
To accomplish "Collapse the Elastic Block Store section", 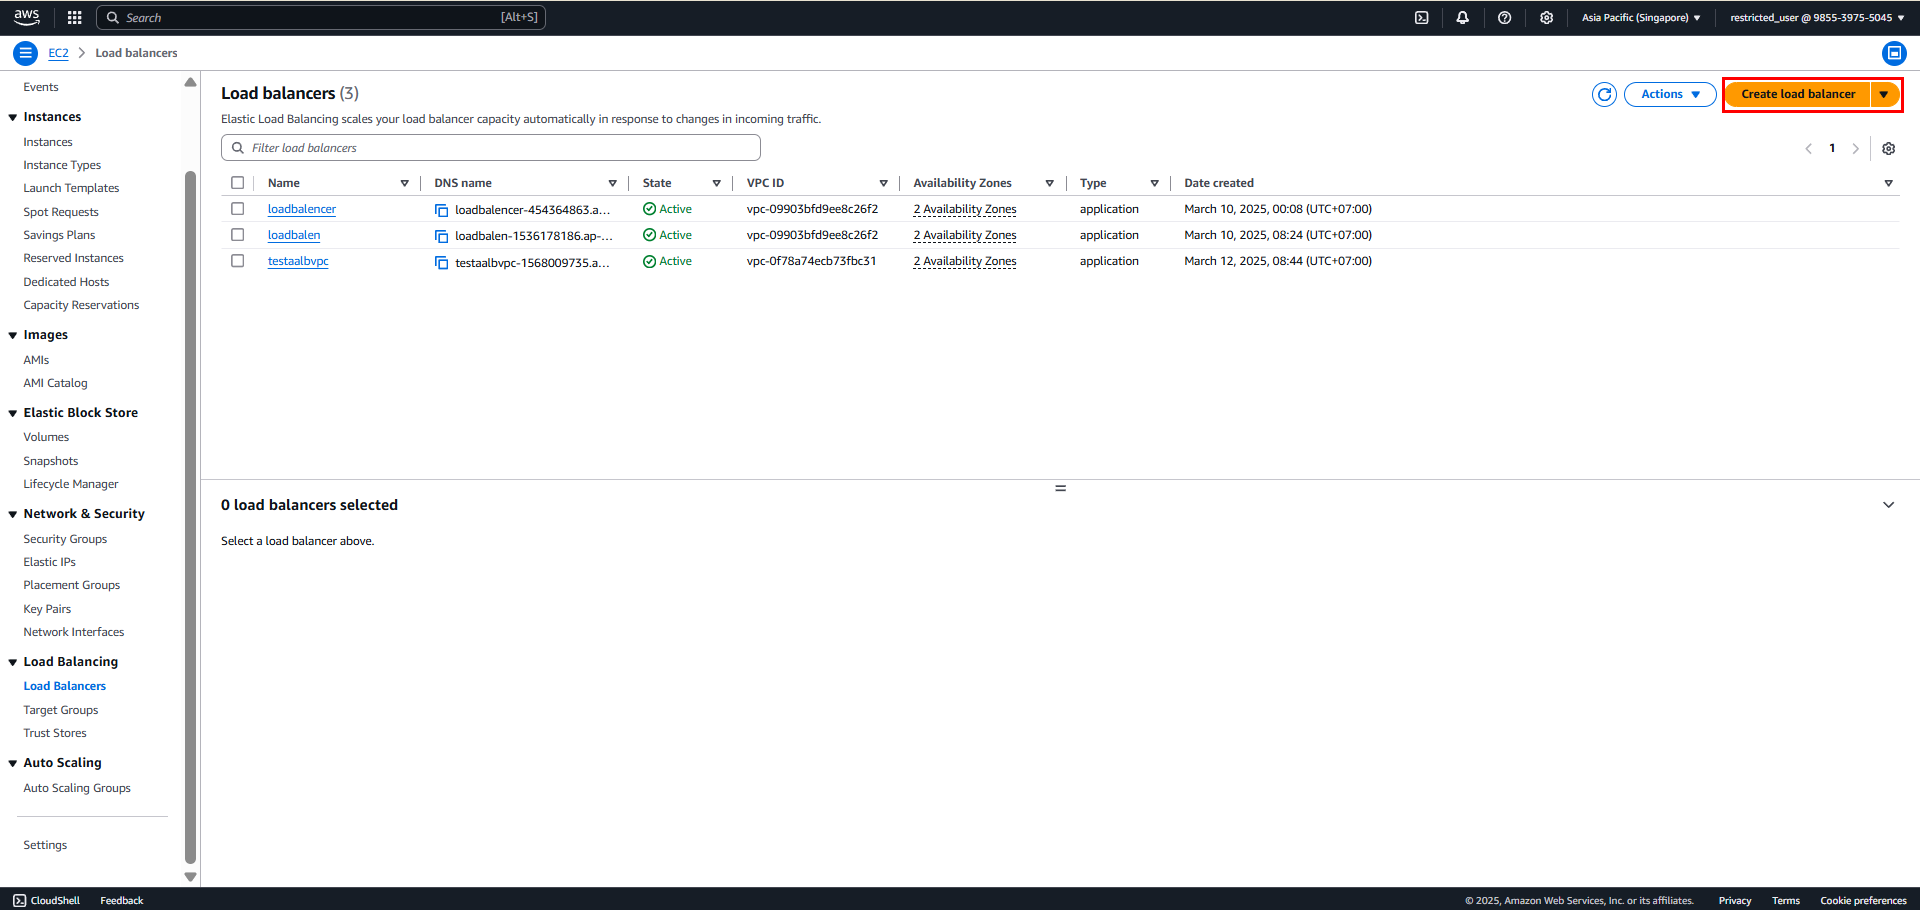I will tap(13, 413).
